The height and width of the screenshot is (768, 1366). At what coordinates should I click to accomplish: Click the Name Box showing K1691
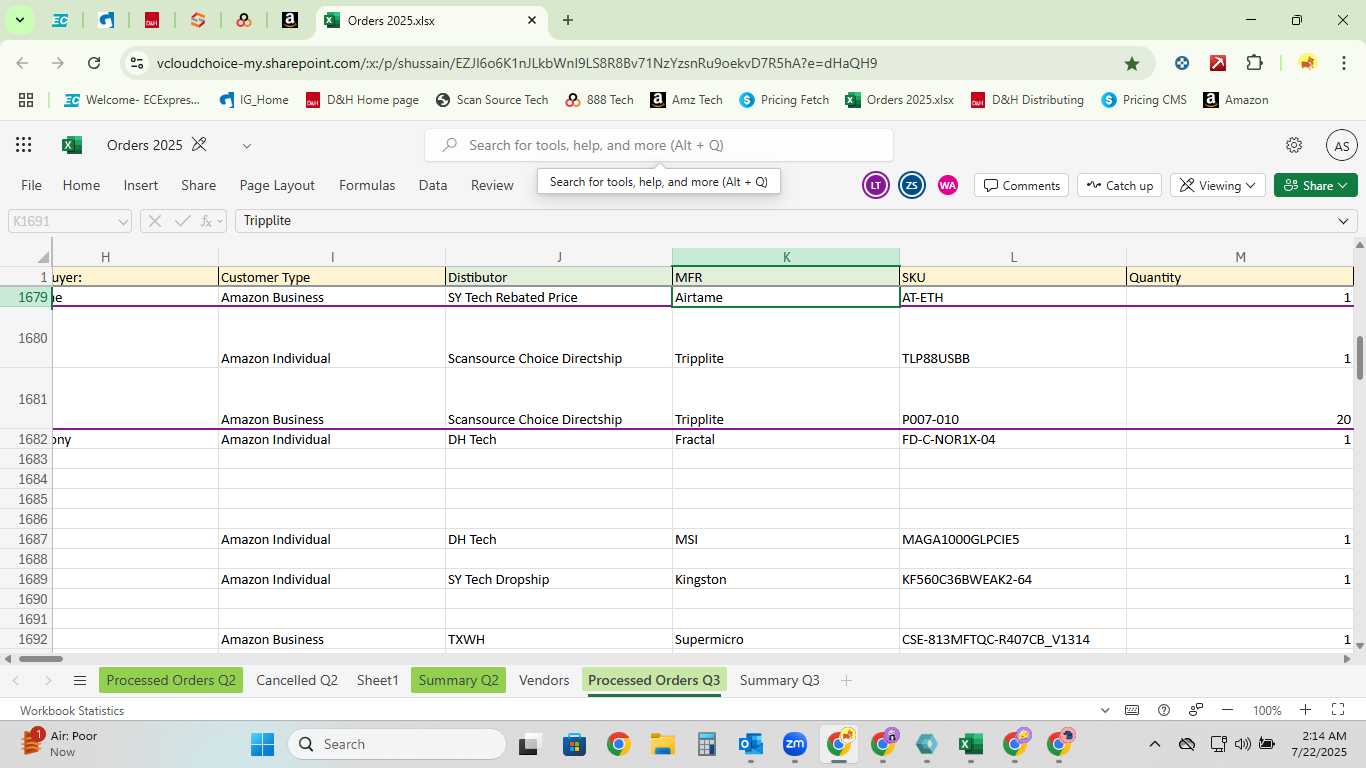(x=62, y=221)
